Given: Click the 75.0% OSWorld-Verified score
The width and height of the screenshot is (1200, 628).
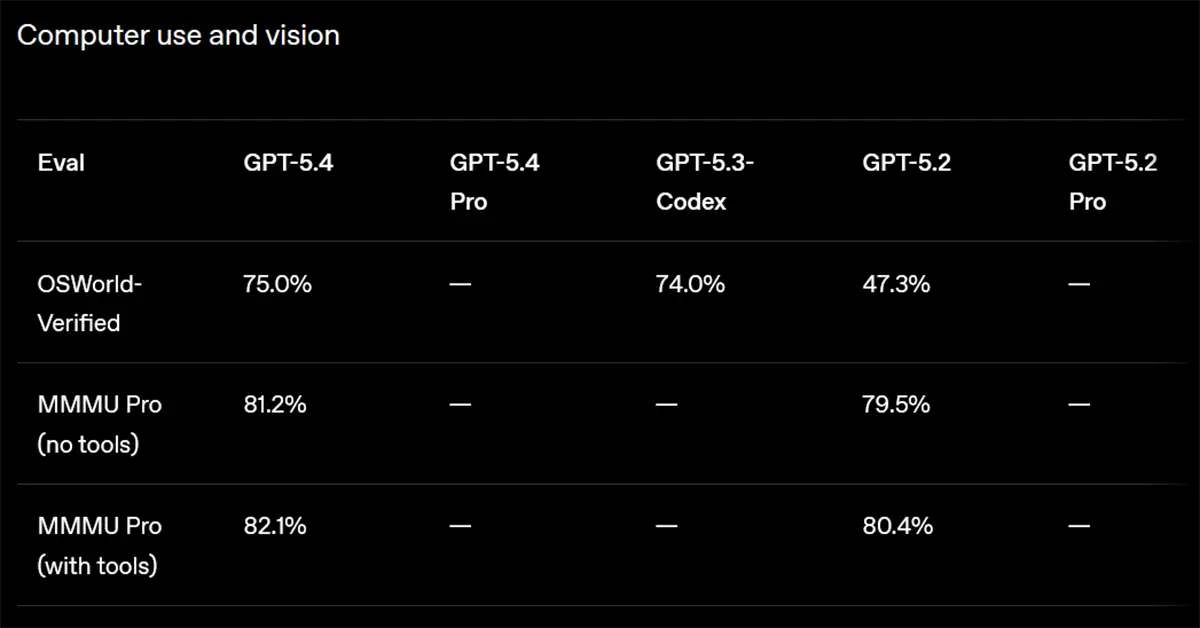Looking at the screenshot, I should pos(277,284).
